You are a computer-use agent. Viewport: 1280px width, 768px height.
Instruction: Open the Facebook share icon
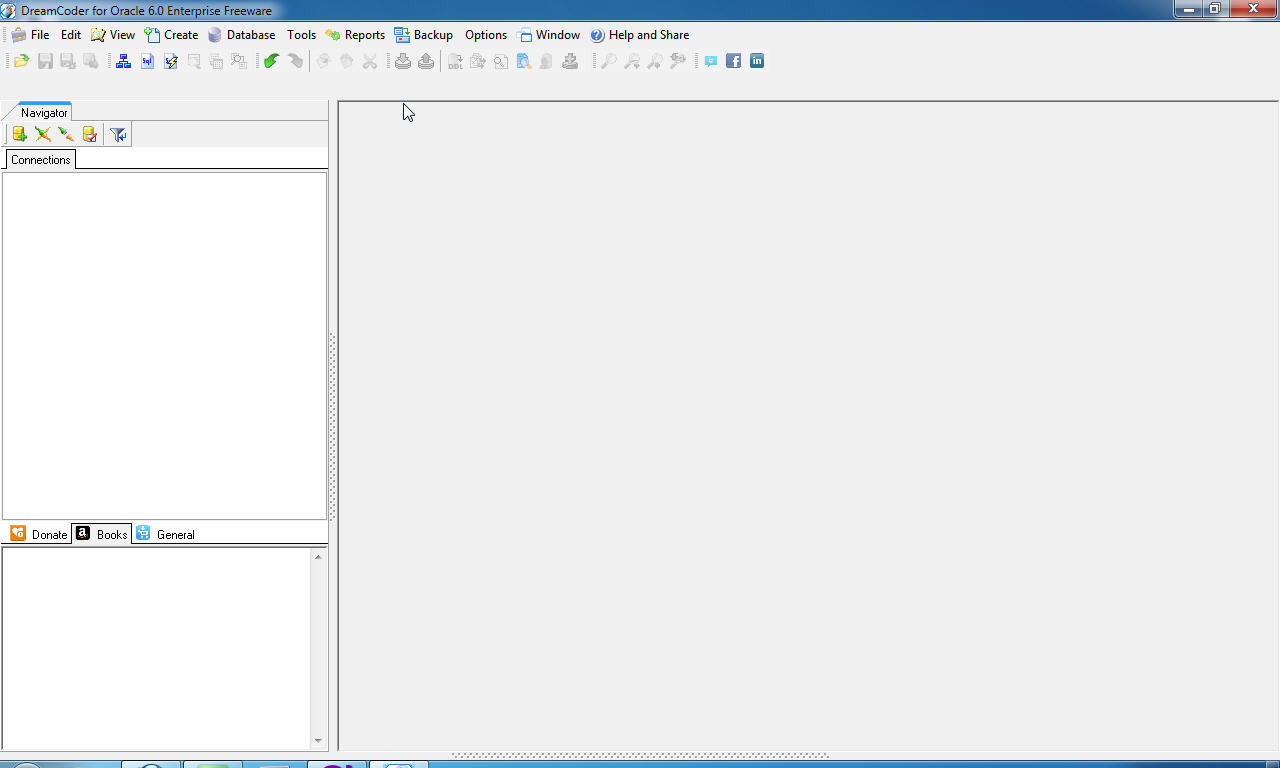(x=734, y=61)
